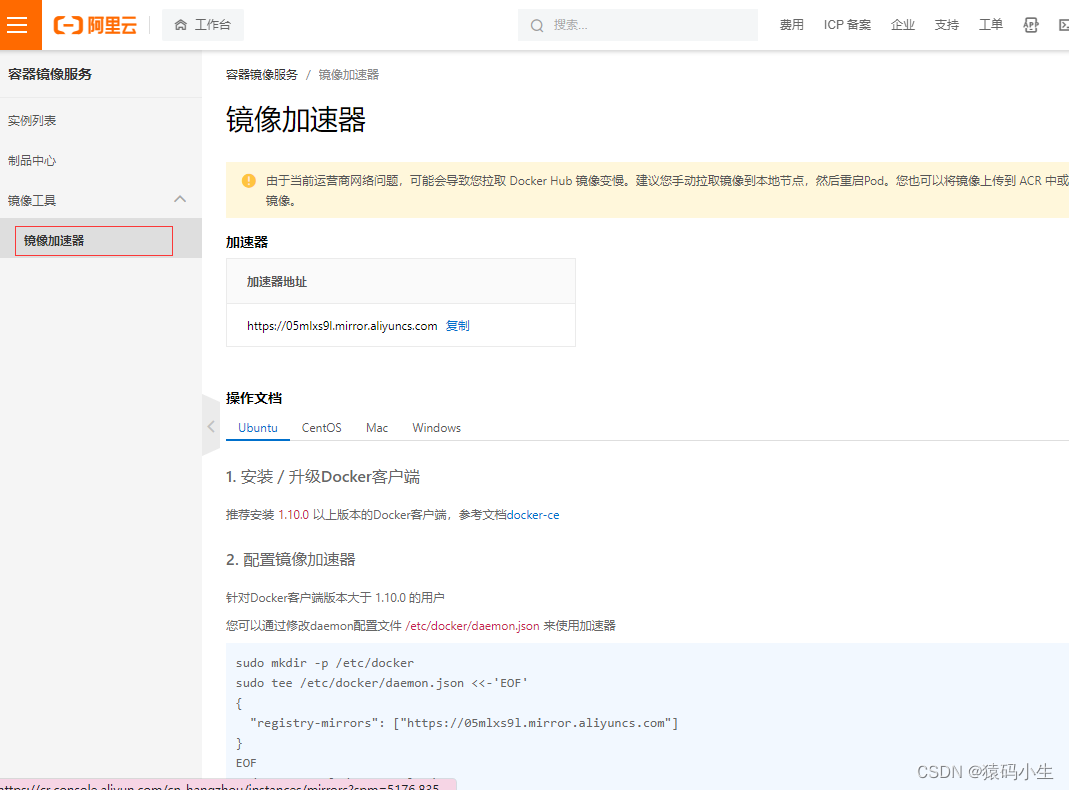Copy the accelerator address via 复制
Screen dimensions: 1069x790
457,326
